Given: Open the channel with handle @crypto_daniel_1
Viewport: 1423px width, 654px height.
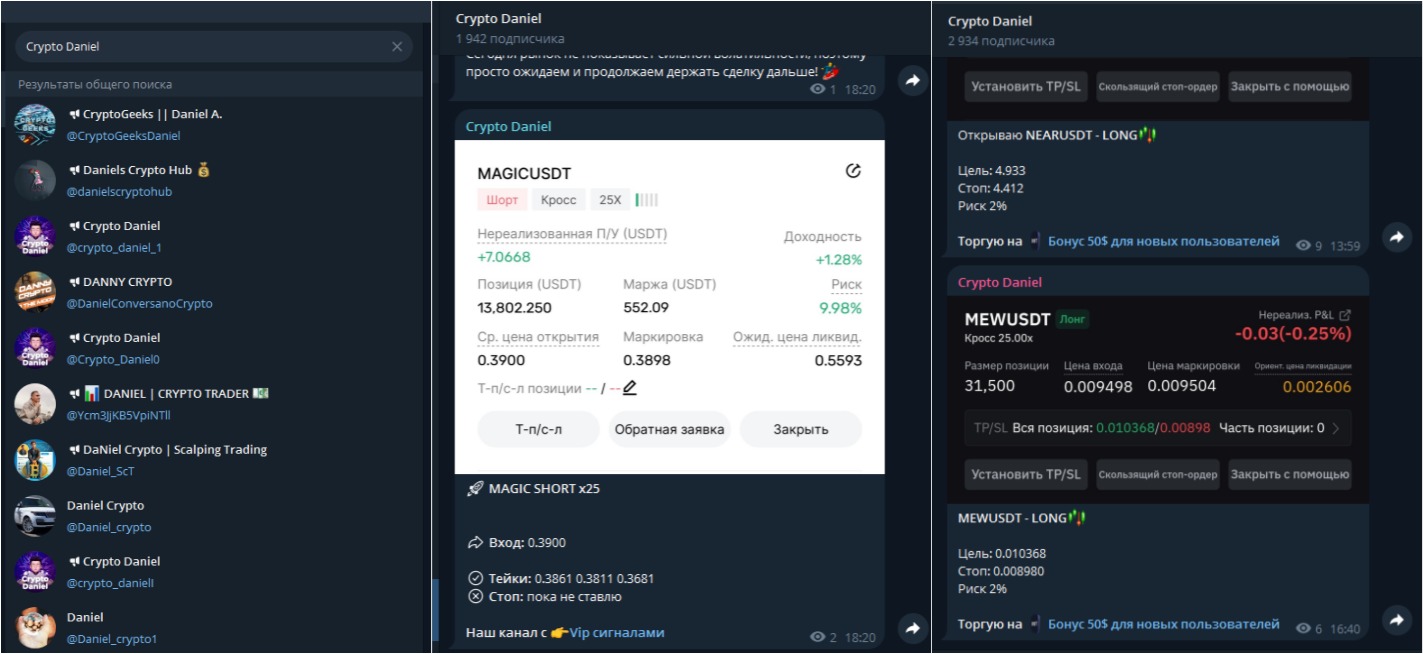Looking at the screenshot, I should tap(214, 236).
